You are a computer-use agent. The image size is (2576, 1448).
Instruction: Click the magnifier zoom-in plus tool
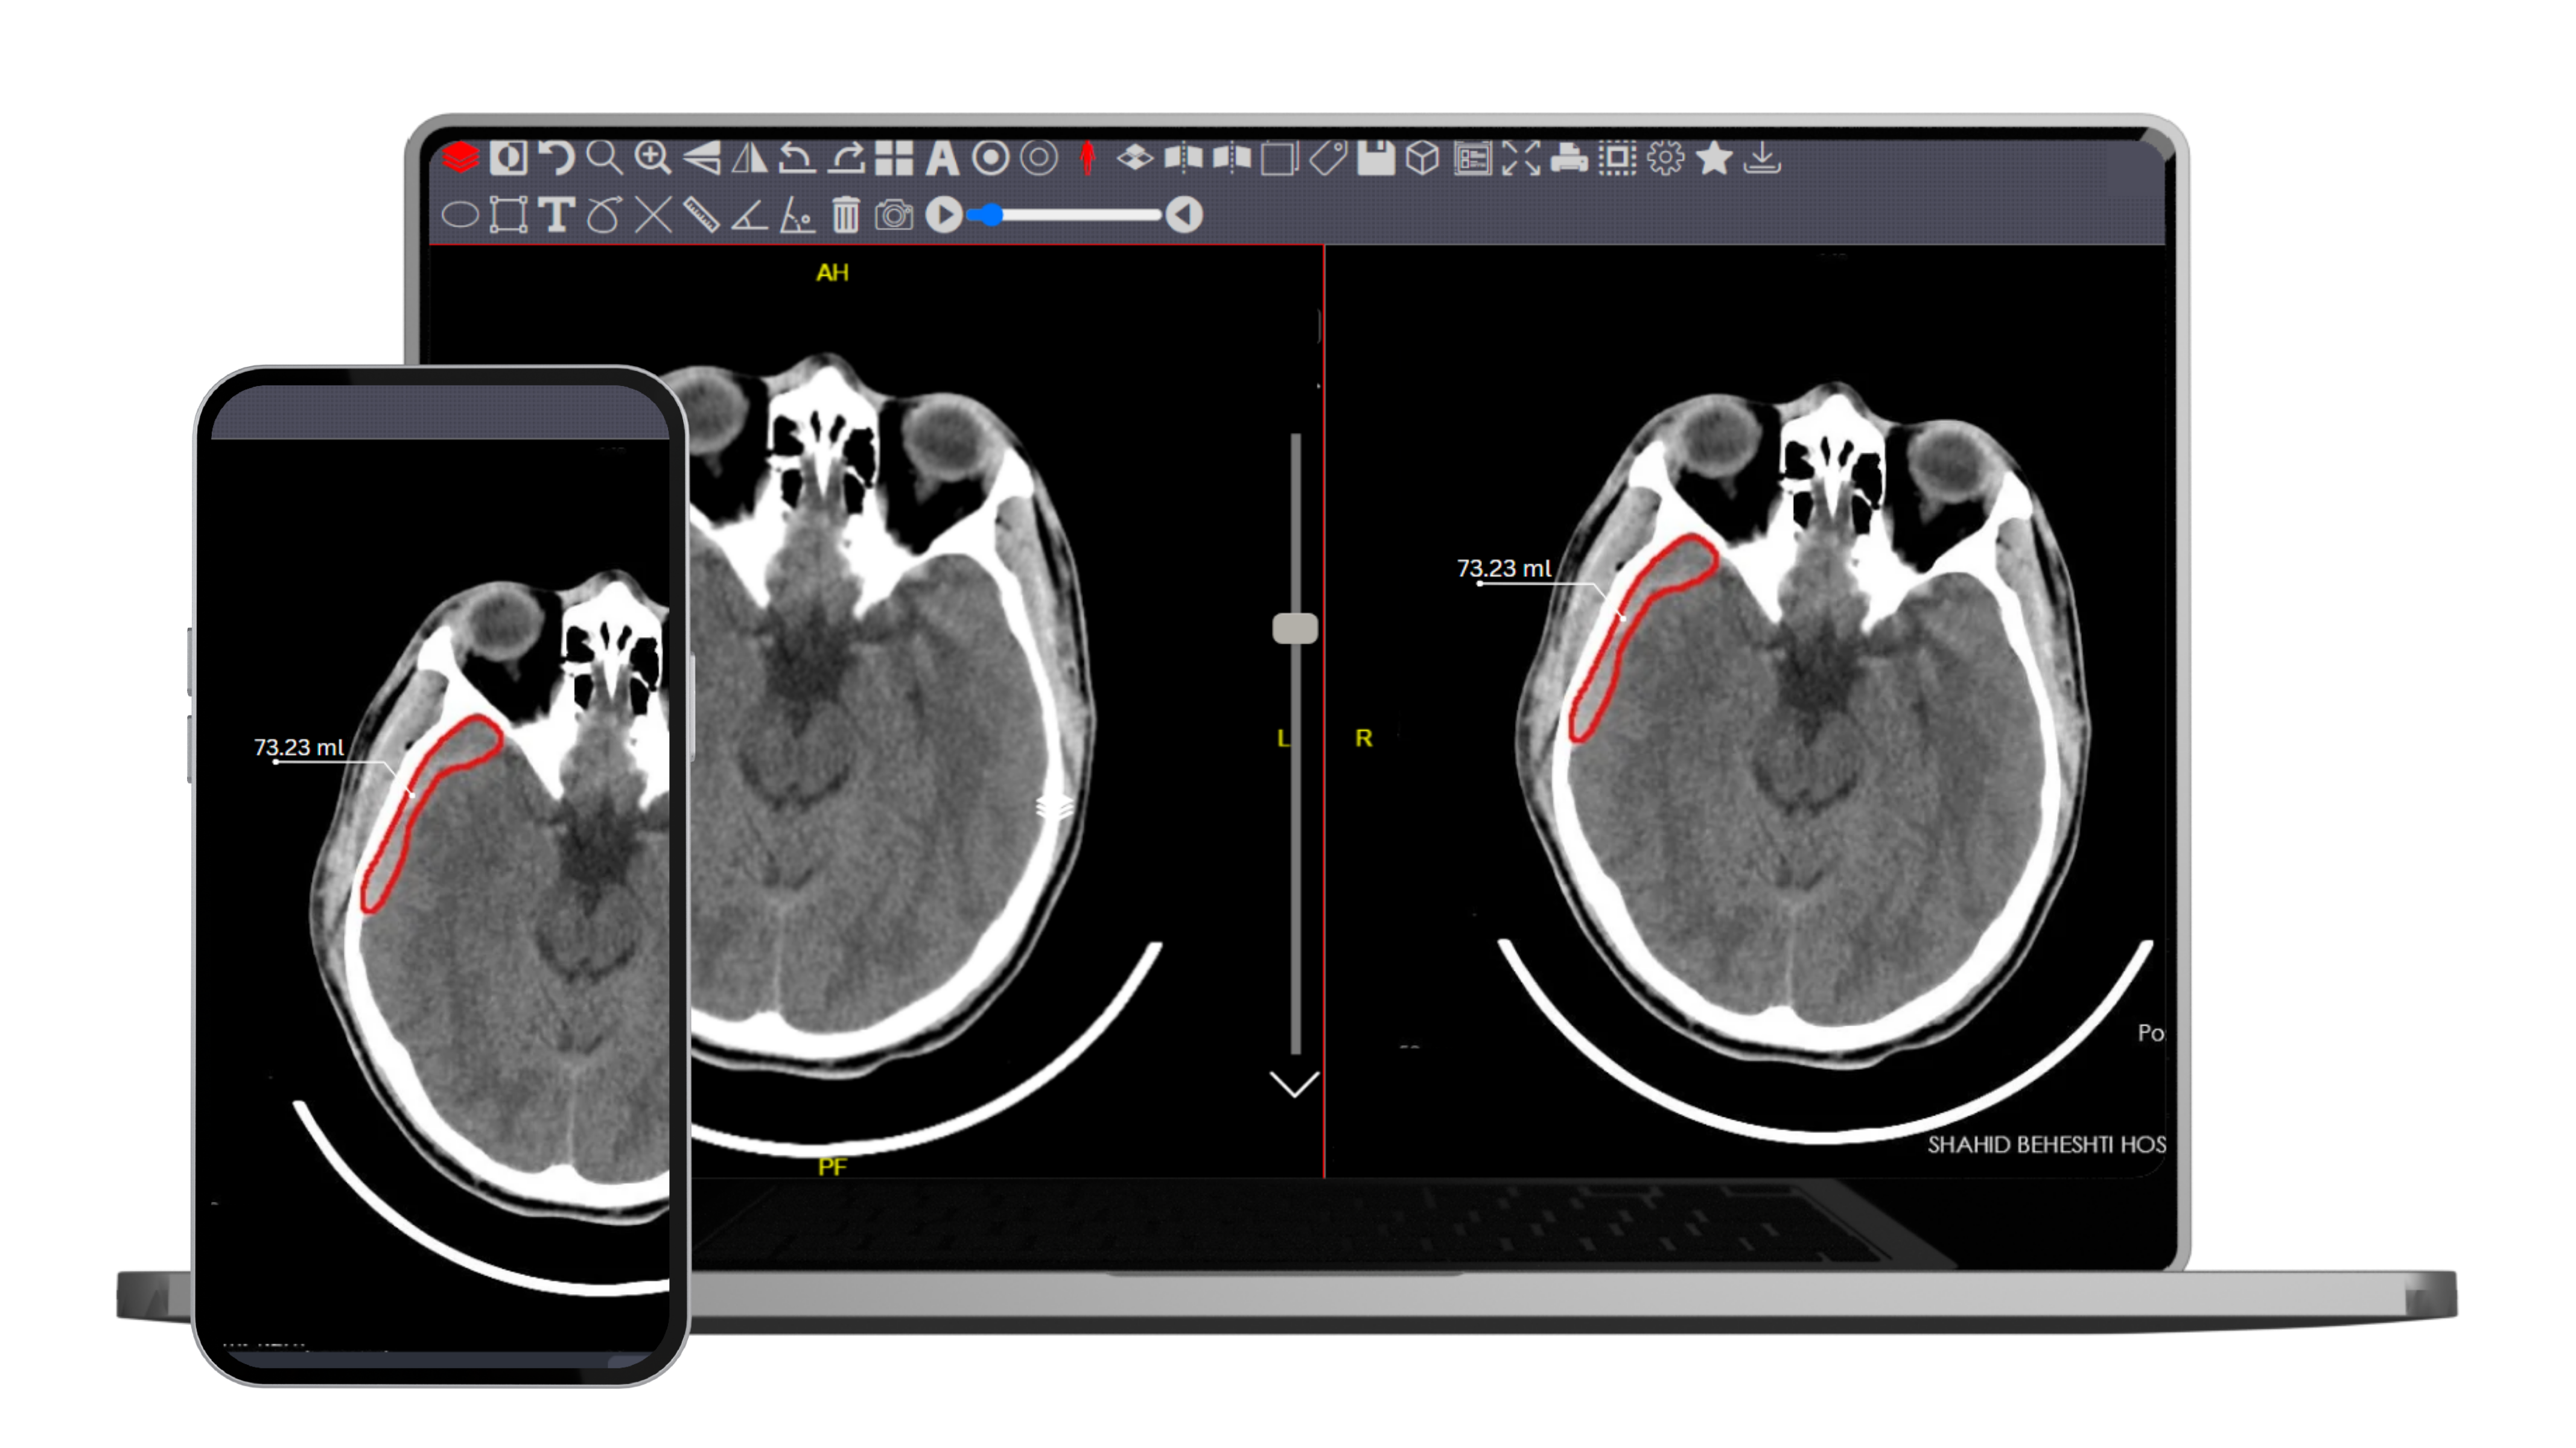click(x=653, y=158)
